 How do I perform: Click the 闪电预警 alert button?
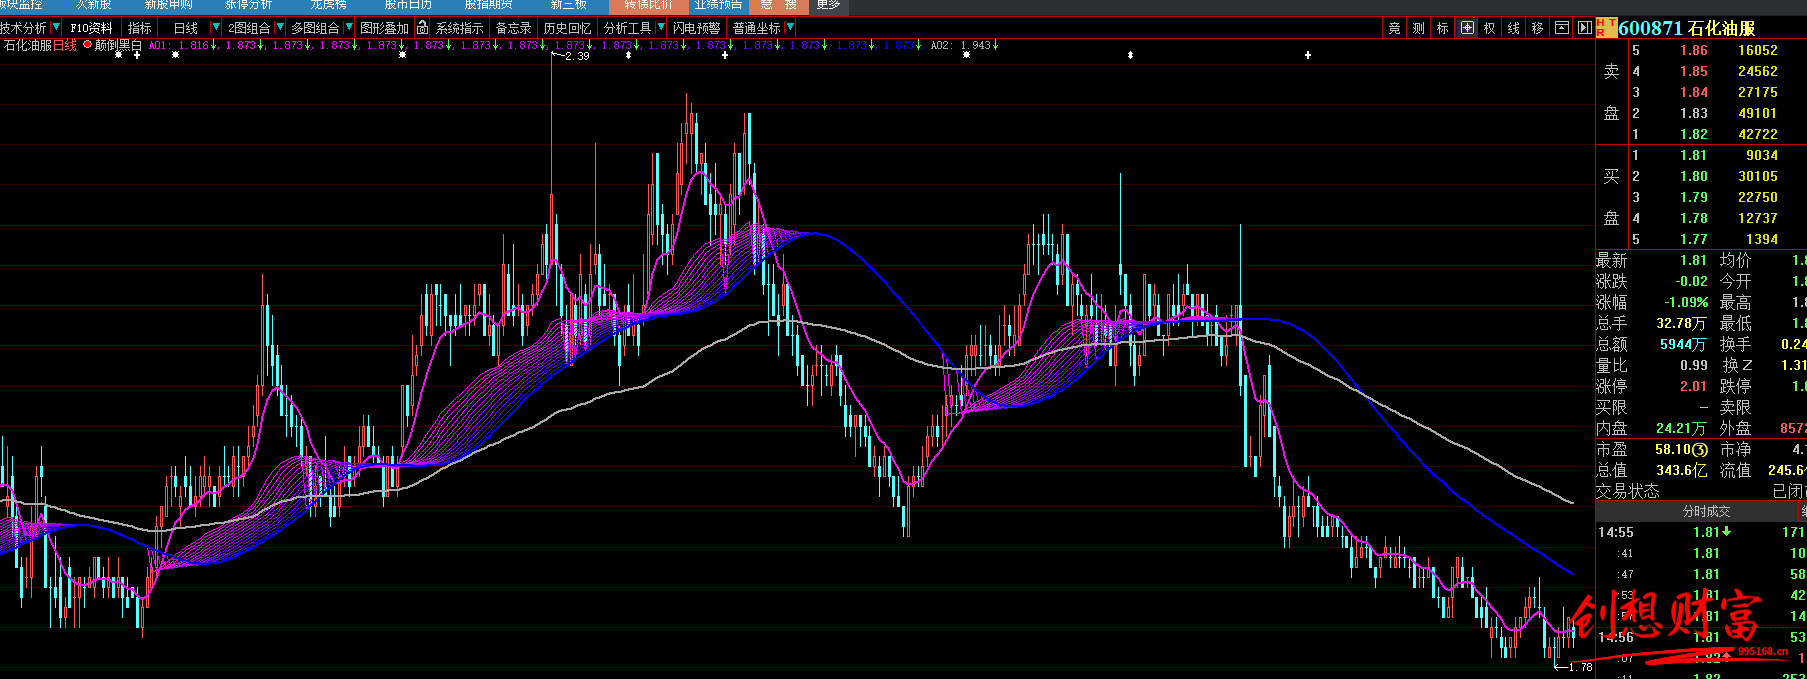[x=697, y=28]
